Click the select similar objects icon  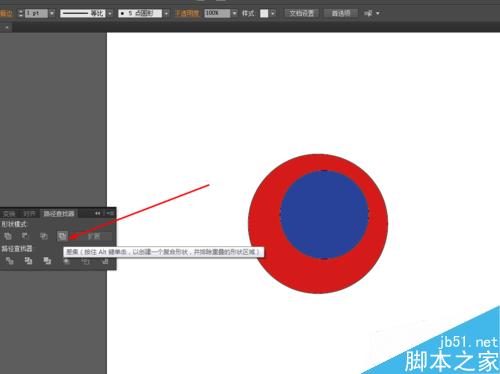pos(368,13)
